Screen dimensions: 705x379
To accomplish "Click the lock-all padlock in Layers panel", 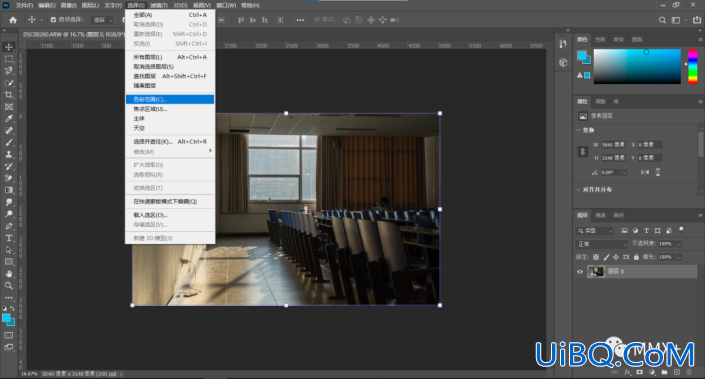I will coord(636,257).
